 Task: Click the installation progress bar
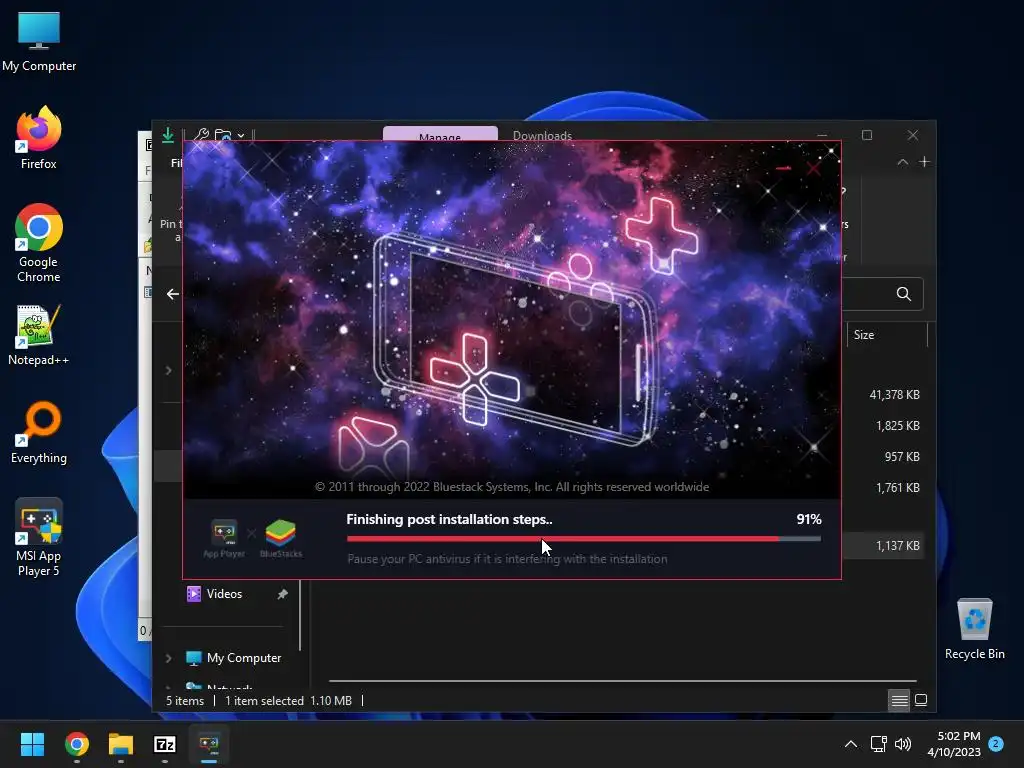point(584,539)
